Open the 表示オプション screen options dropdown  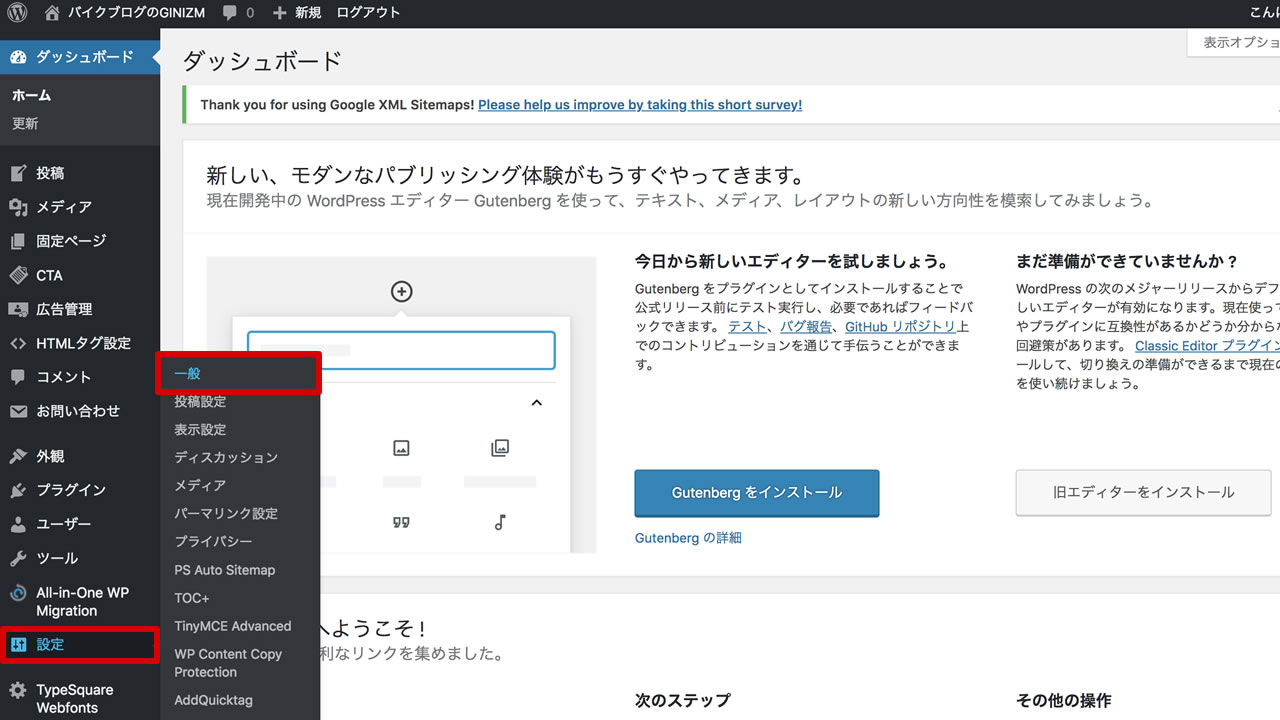click(x=1234, y=42)
